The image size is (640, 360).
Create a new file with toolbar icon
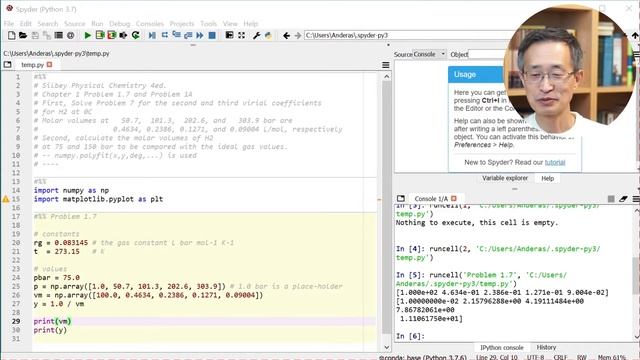[x=11, y=36]
